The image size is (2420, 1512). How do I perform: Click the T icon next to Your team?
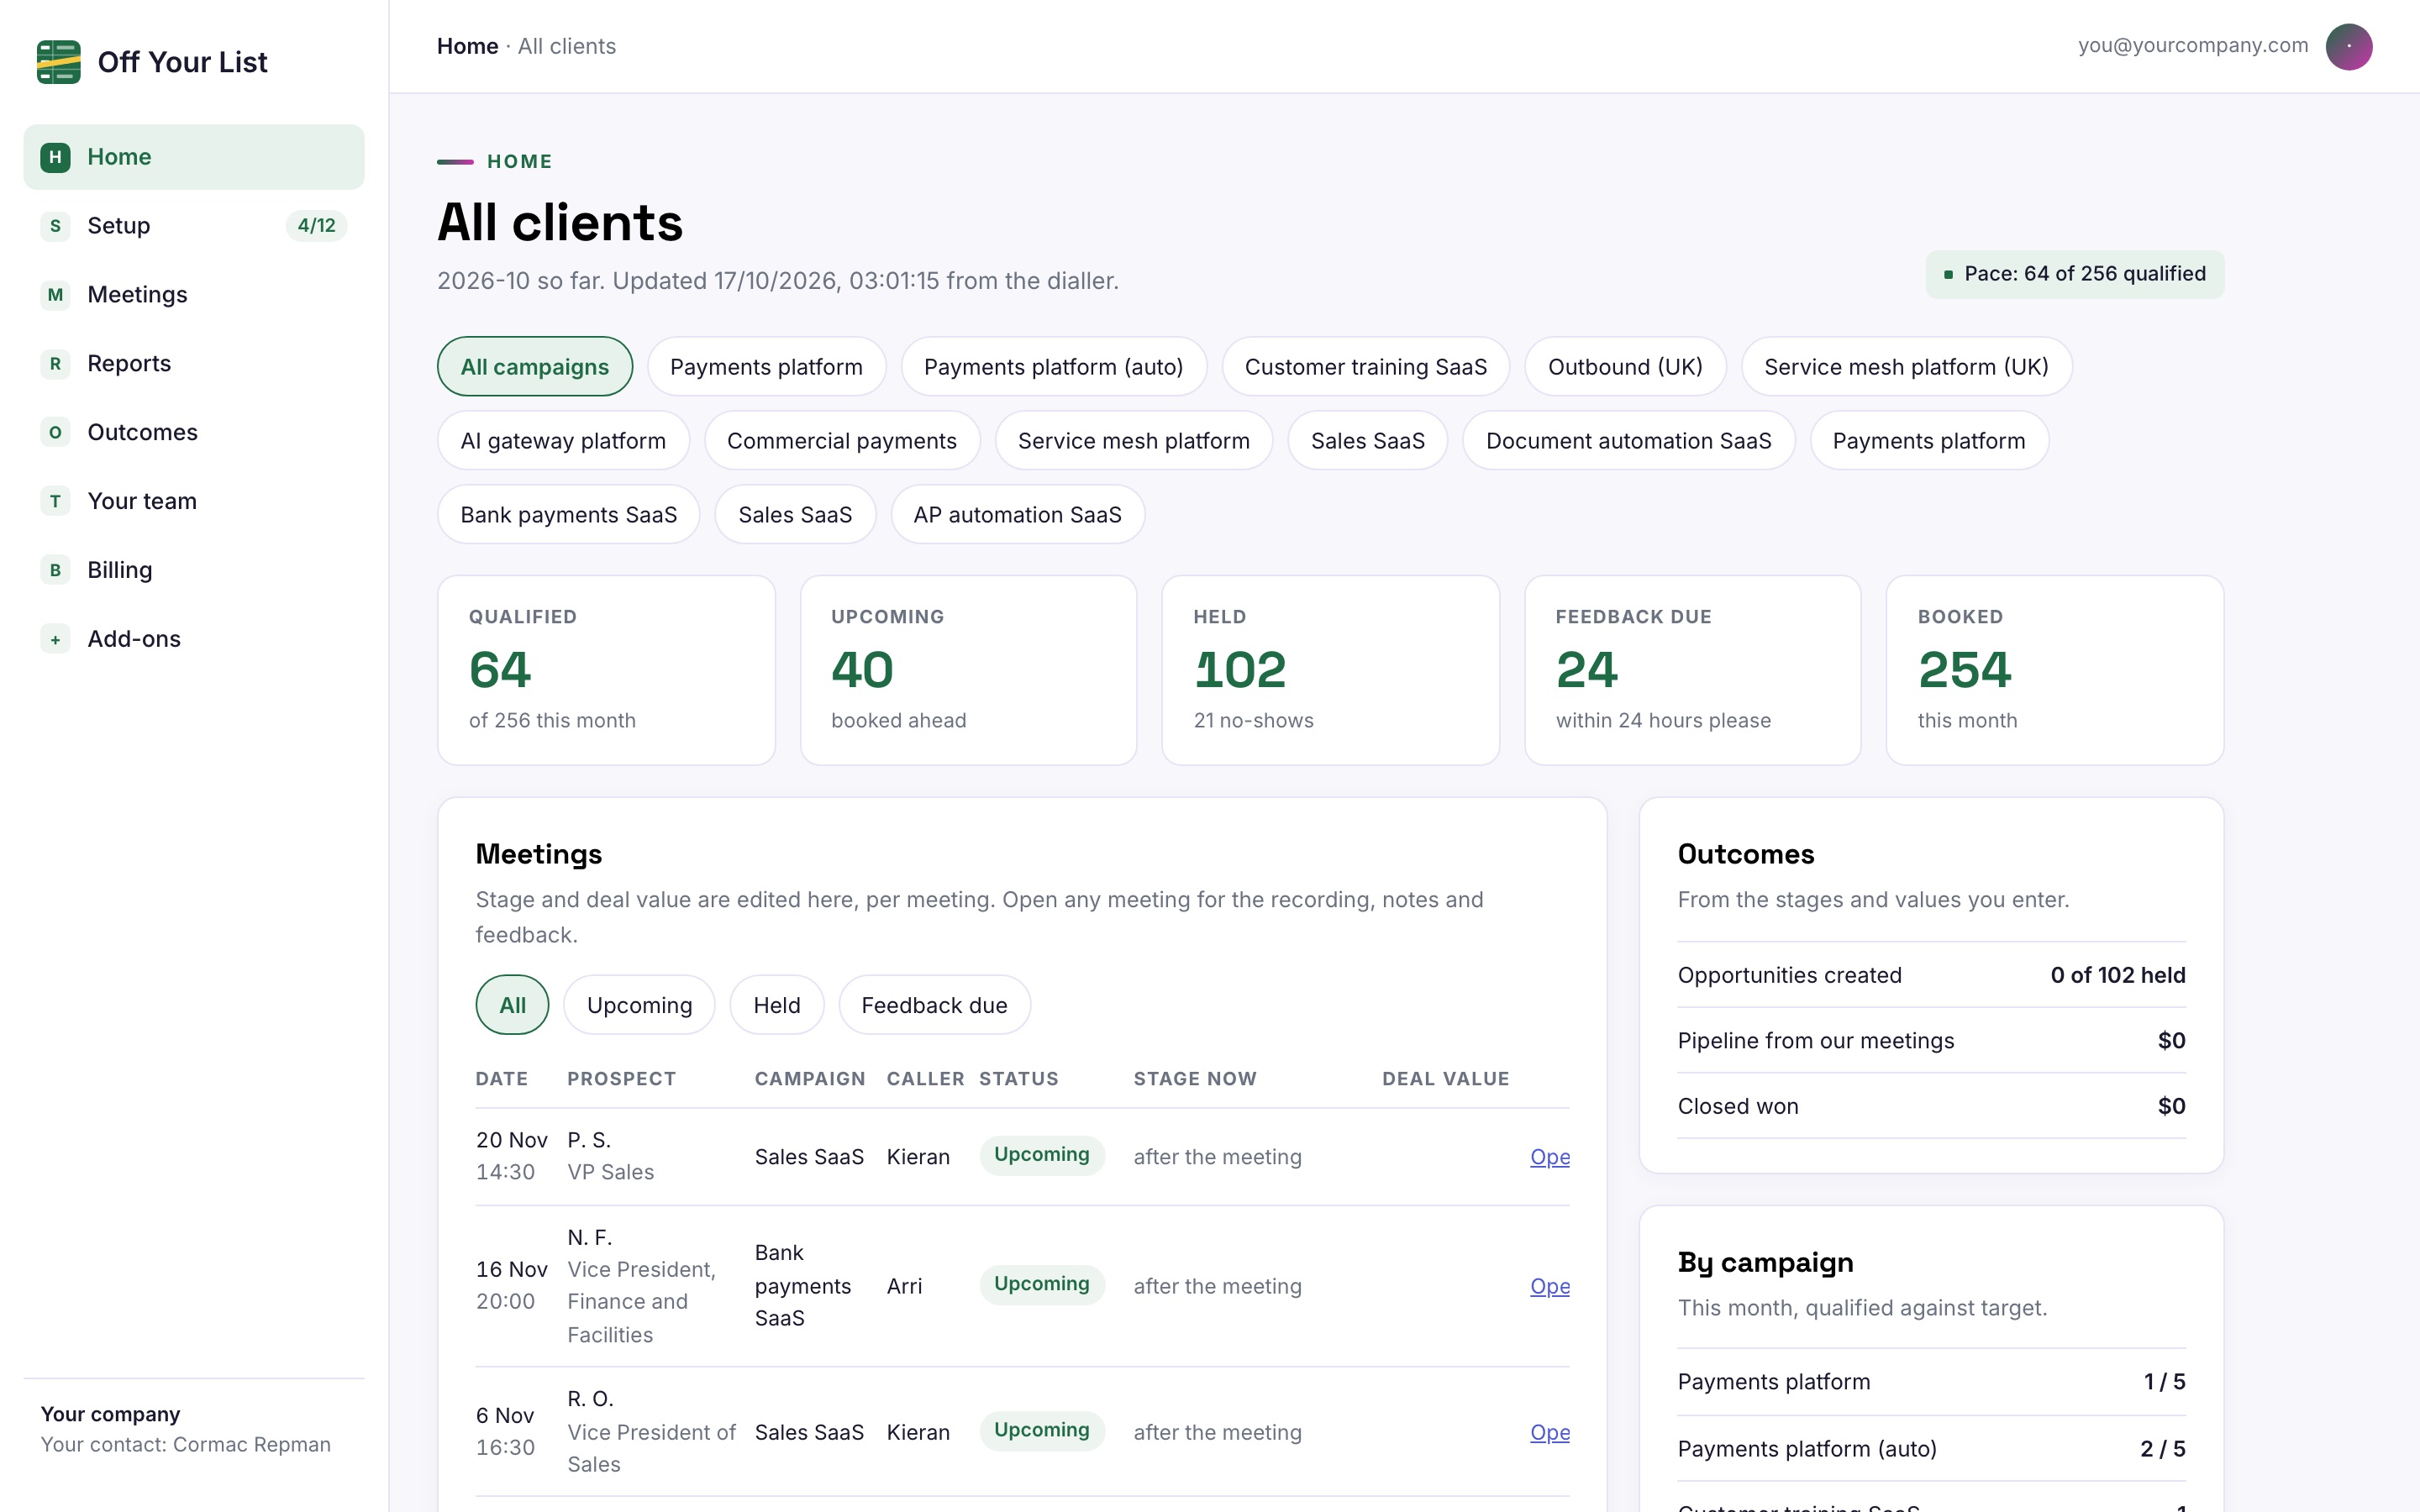click(55, 502)
